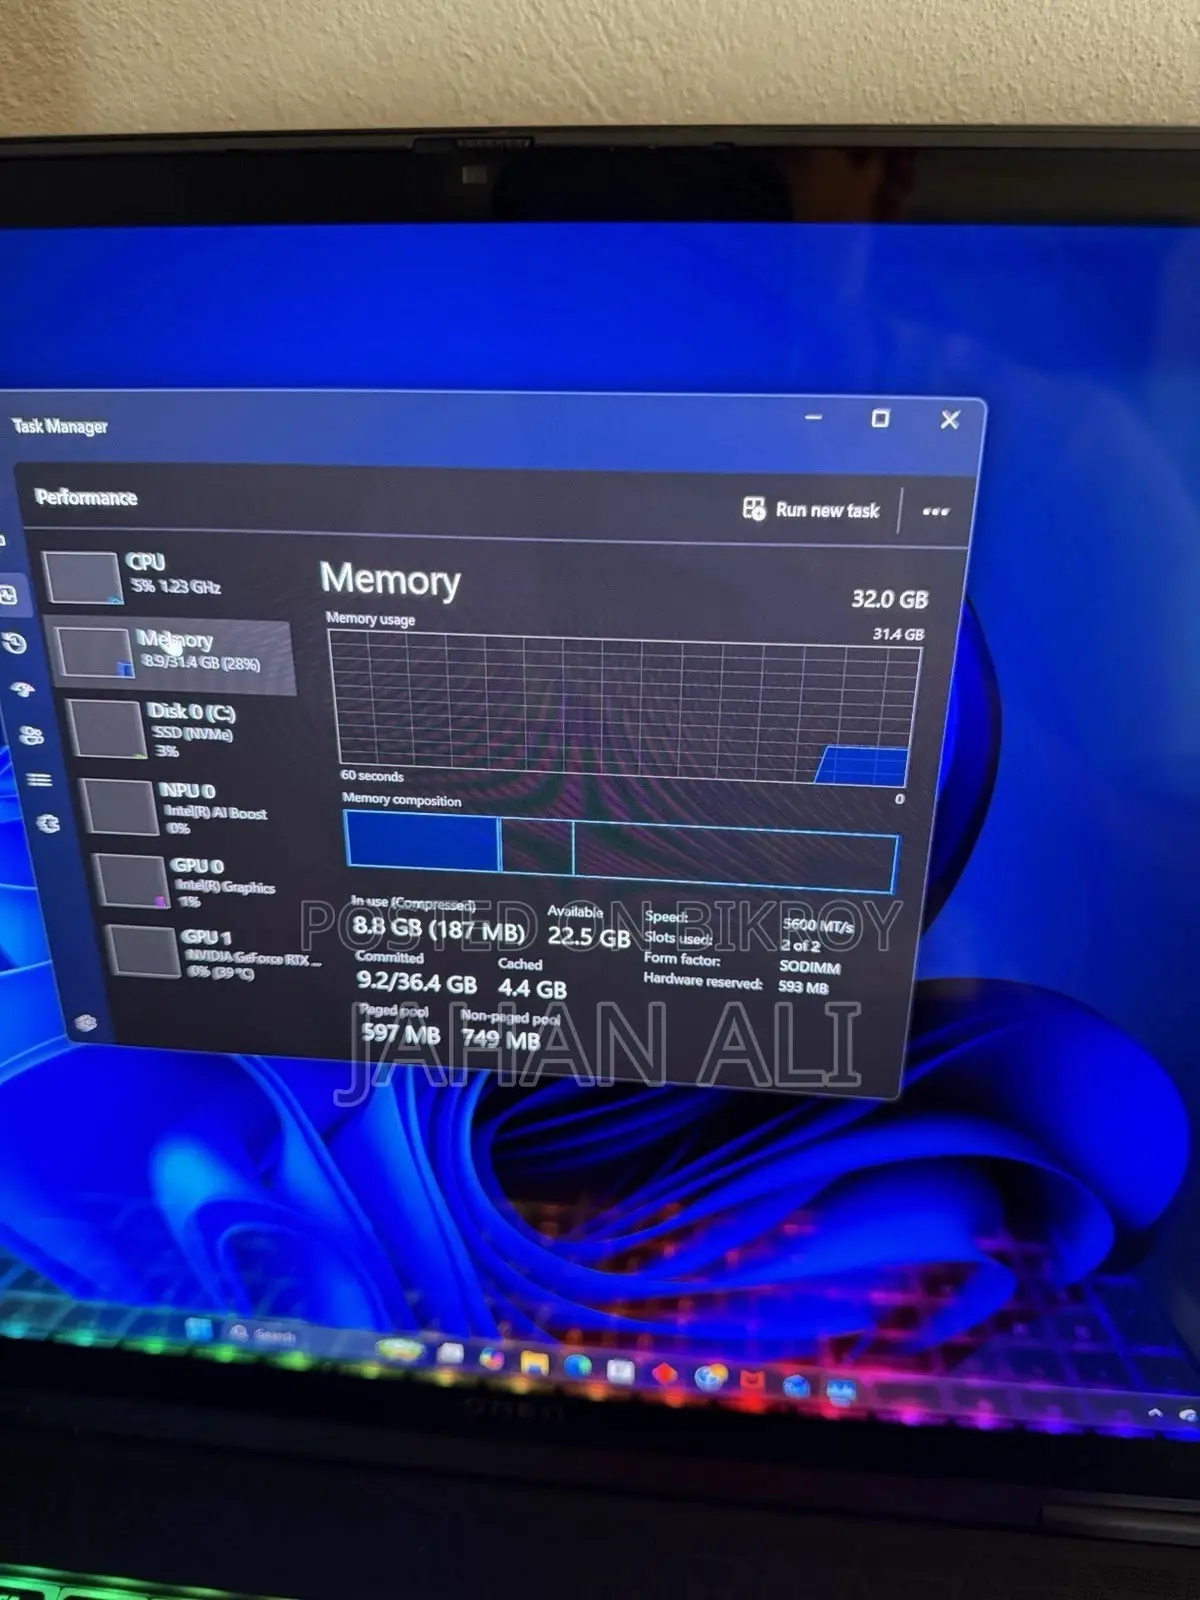This screenshot has height=1600, width=1200.
Task: Click the Memory heading
Action: tap(390, 580)
